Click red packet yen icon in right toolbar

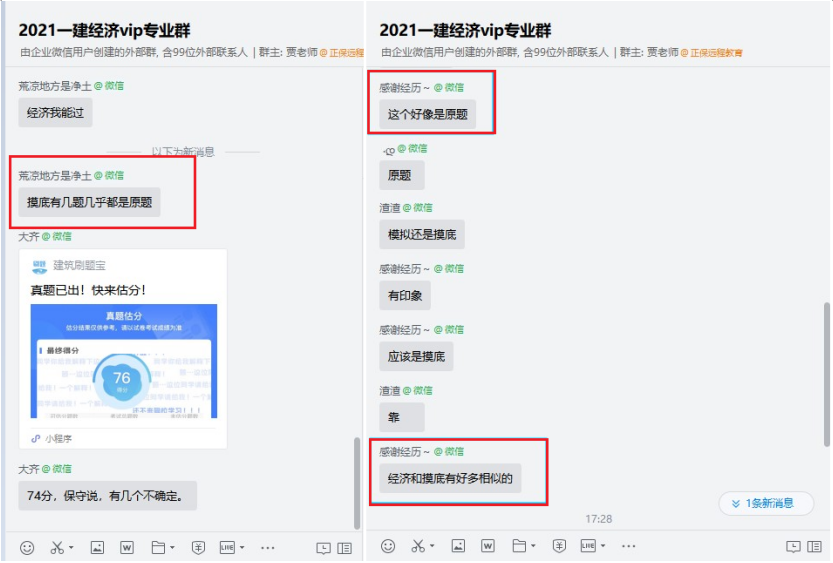559,546
